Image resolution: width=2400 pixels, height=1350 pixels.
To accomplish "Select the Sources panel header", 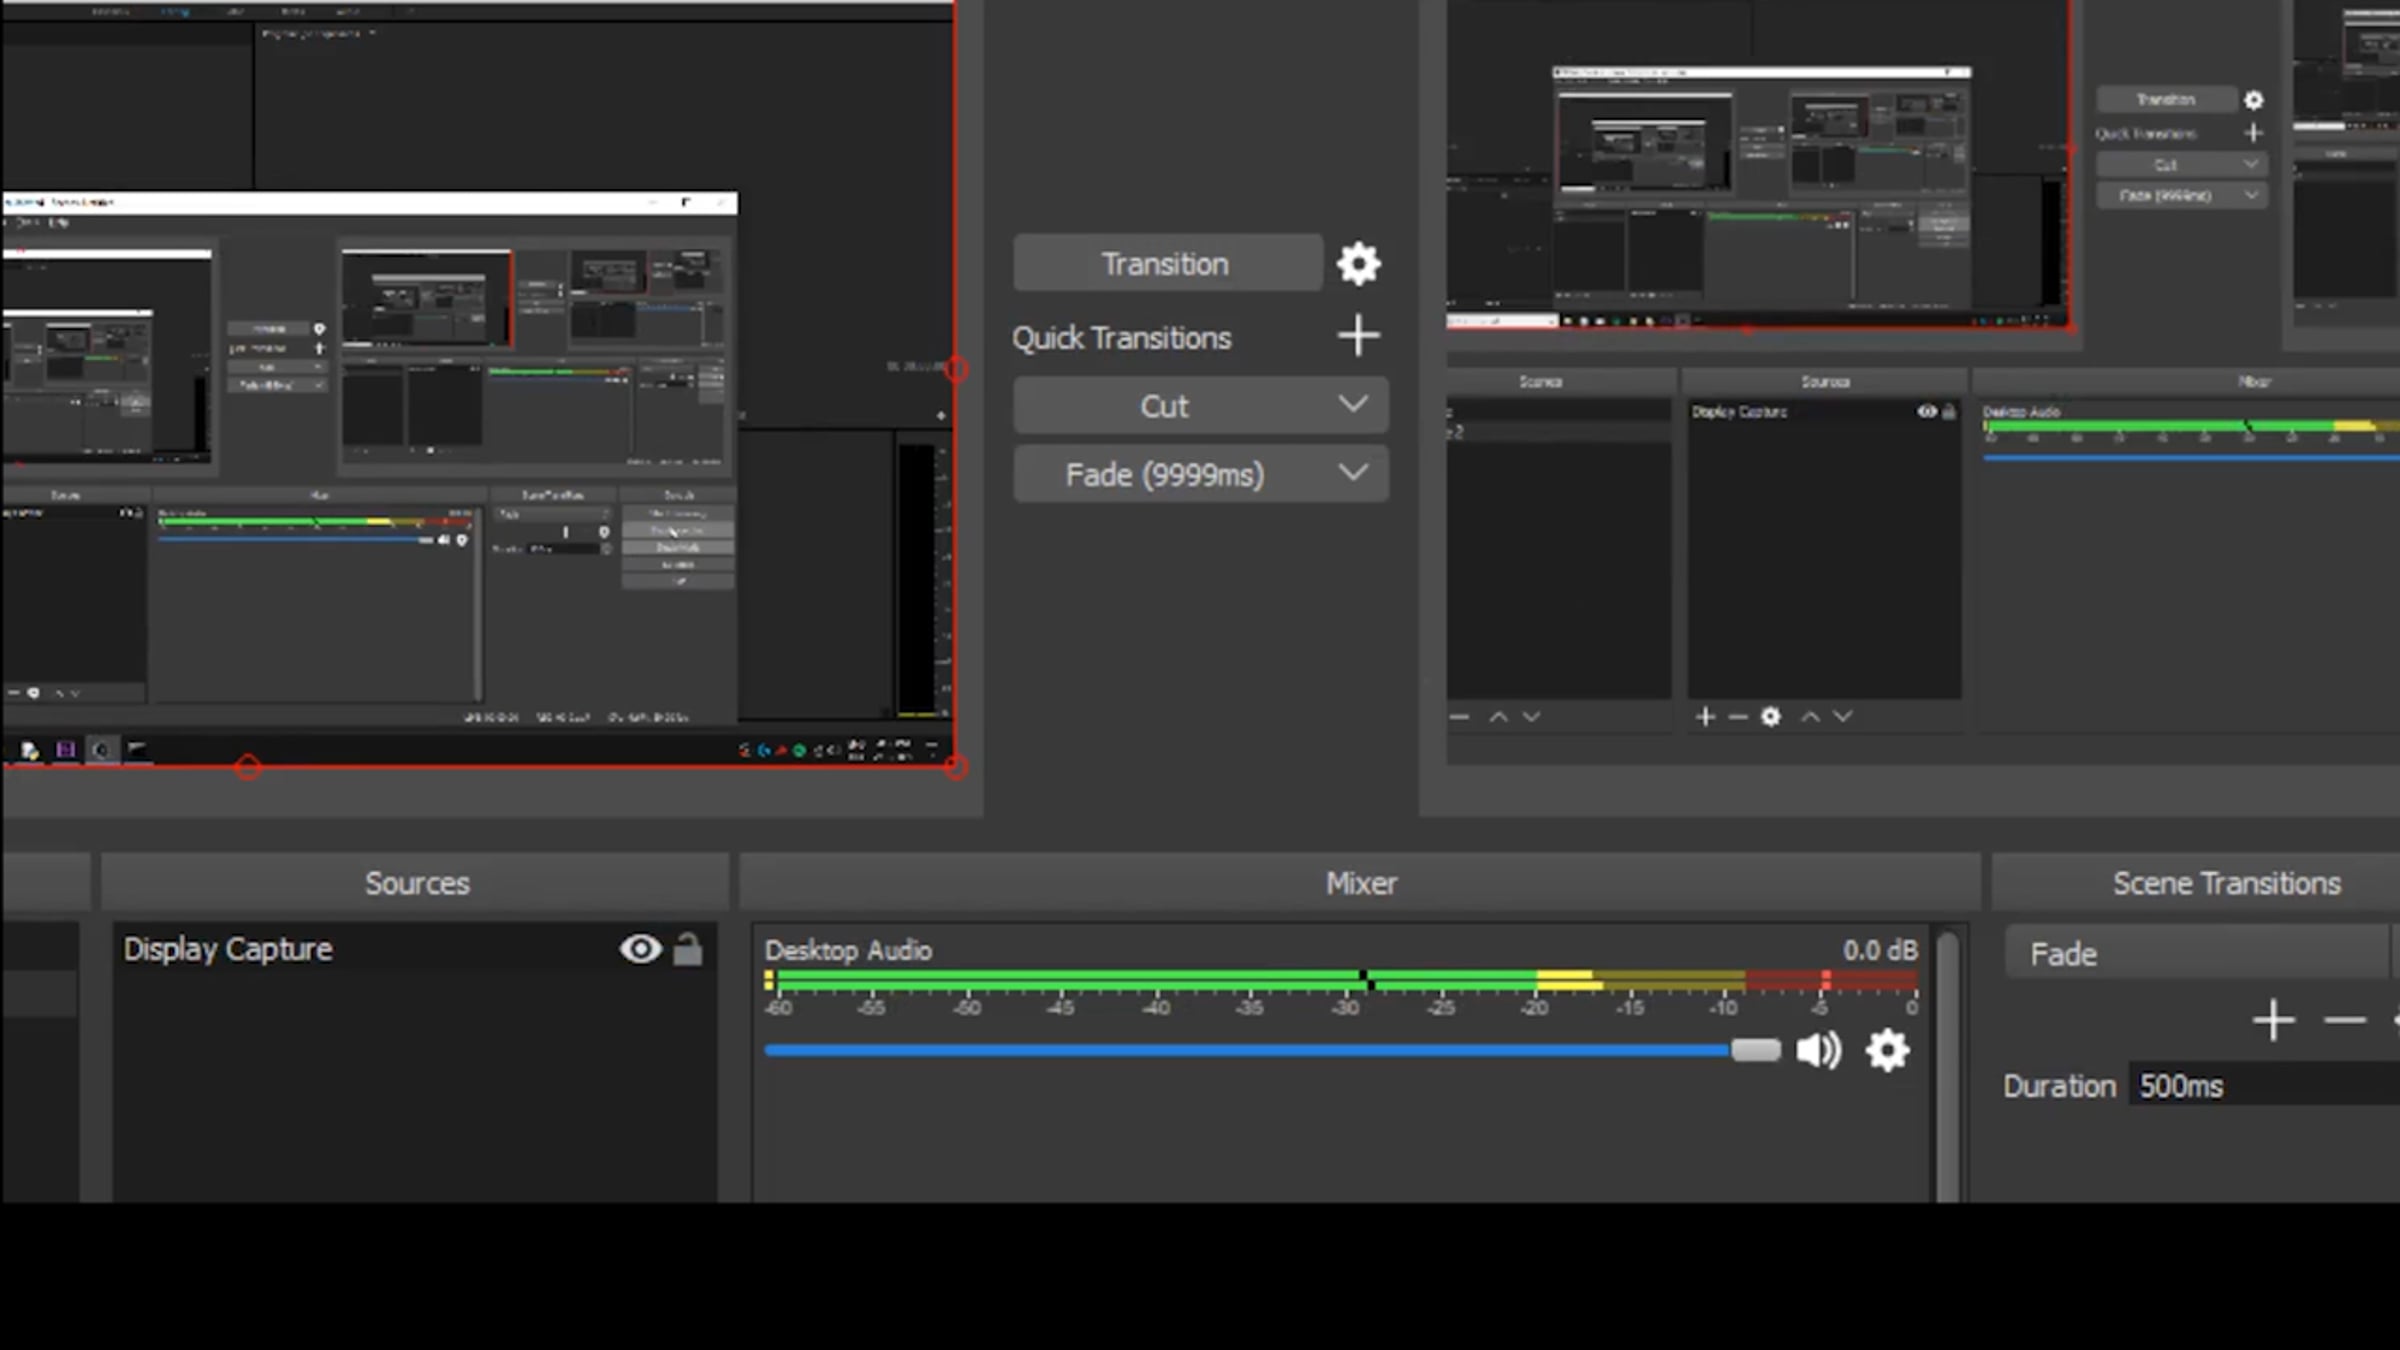I will pyautogui.click(x=416, y=883).
